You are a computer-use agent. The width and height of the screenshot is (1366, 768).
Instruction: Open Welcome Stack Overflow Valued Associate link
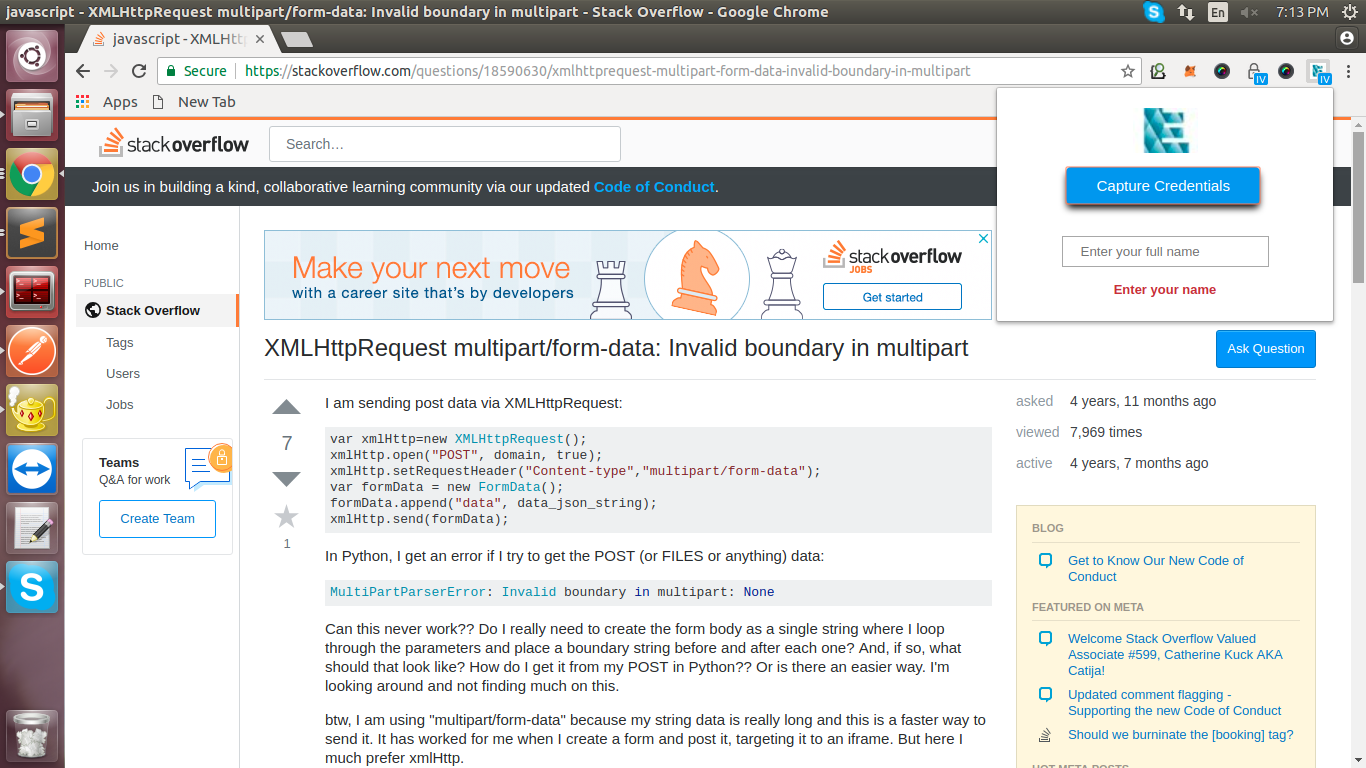pos(1175,654)
